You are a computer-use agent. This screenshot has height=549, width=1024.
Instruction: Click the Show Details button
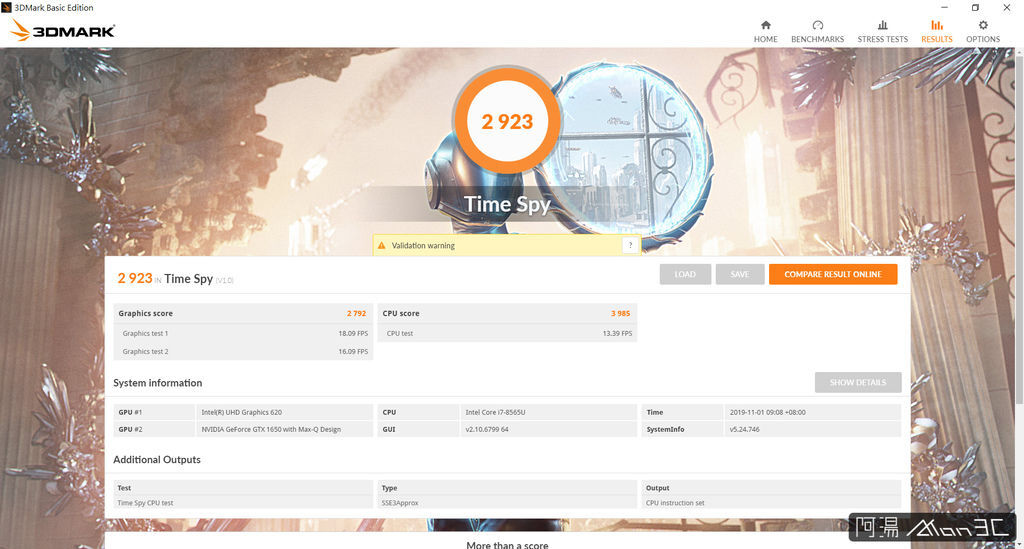858,383
